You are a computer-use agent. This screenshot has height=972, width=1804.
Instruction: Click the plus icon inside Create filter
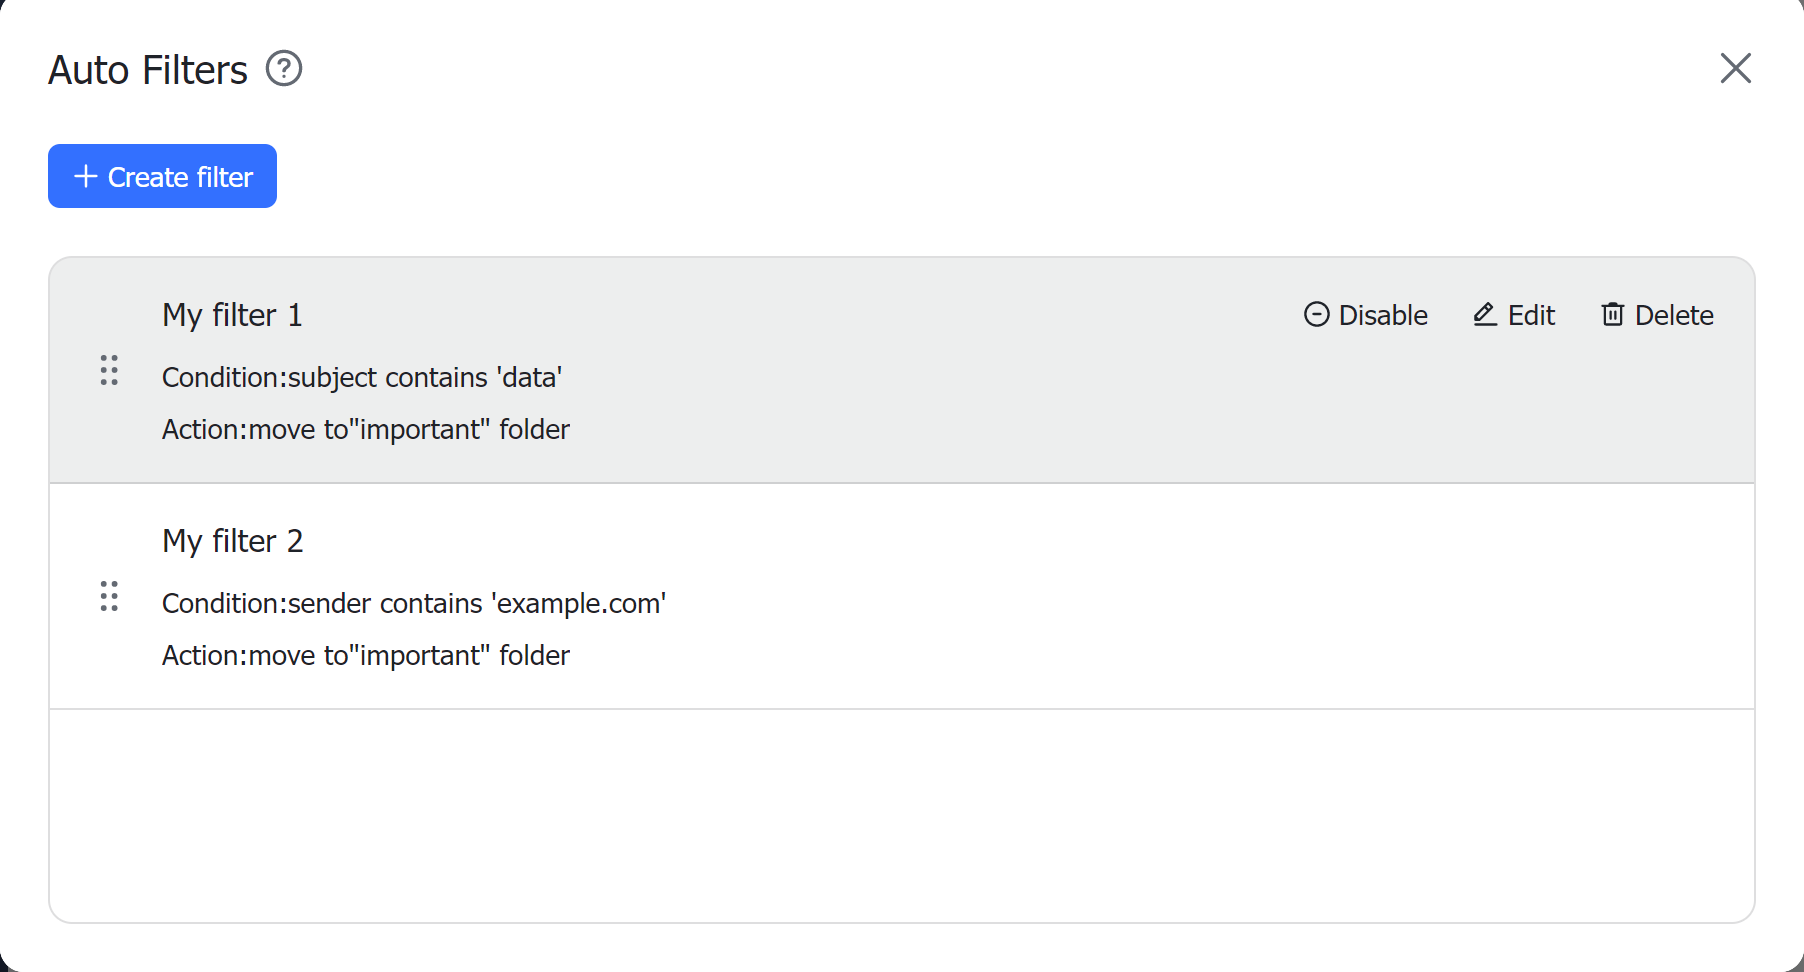(85, 176)
